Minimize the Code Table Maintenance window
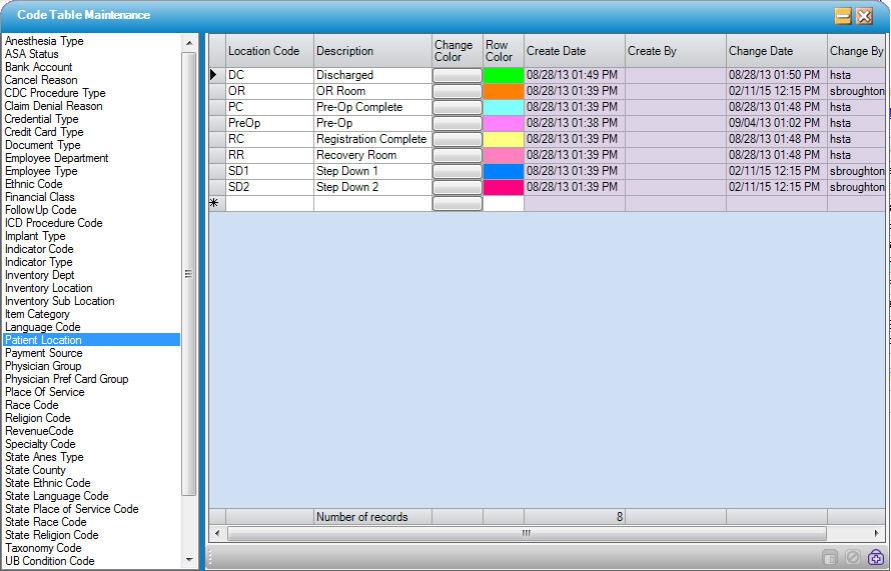 tap(843, 16)
